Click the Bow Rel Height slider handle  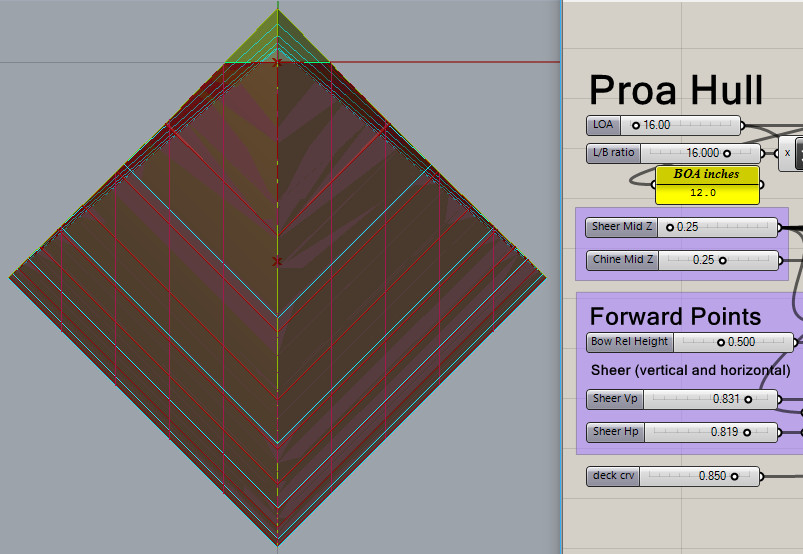click(721, 343)
